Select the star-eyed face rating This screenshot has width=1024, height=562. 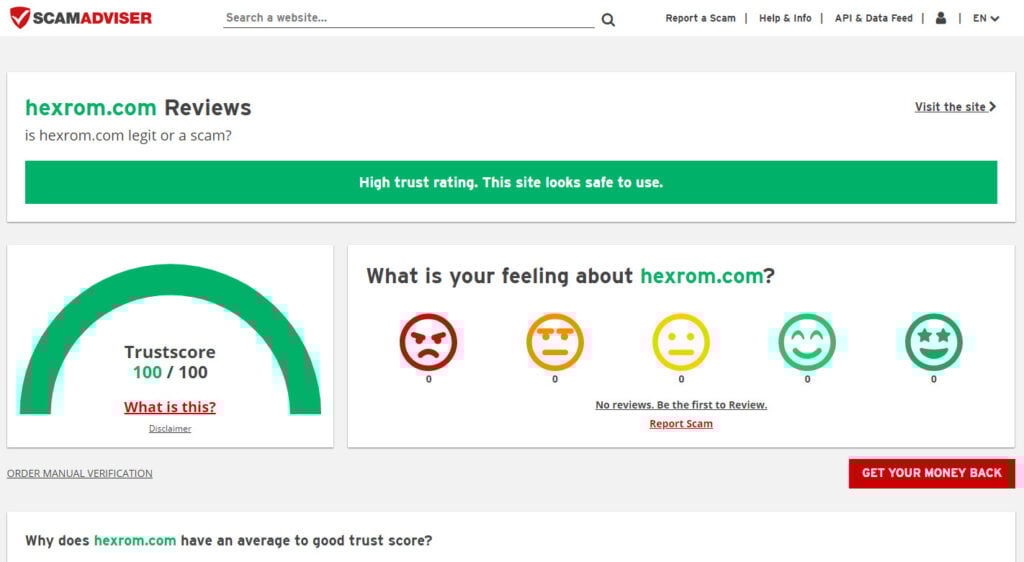tap(933, 342)
